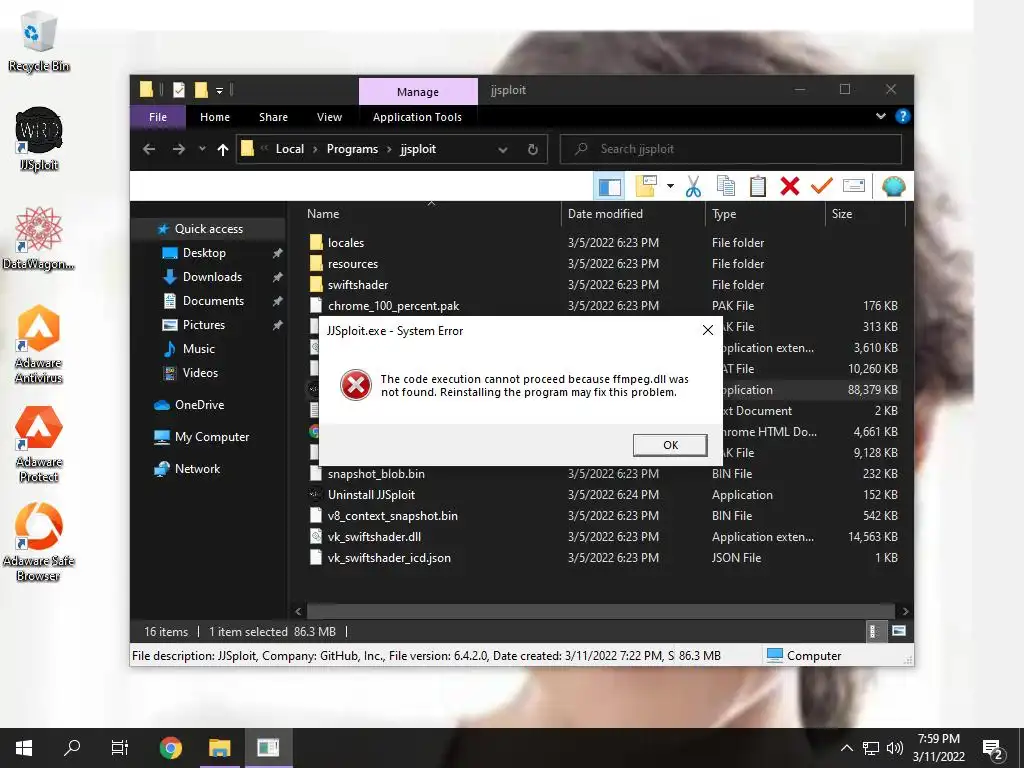Toggle the preview pane layout icon
Screen dimensions: 1024x768
[x=609, y=187]
